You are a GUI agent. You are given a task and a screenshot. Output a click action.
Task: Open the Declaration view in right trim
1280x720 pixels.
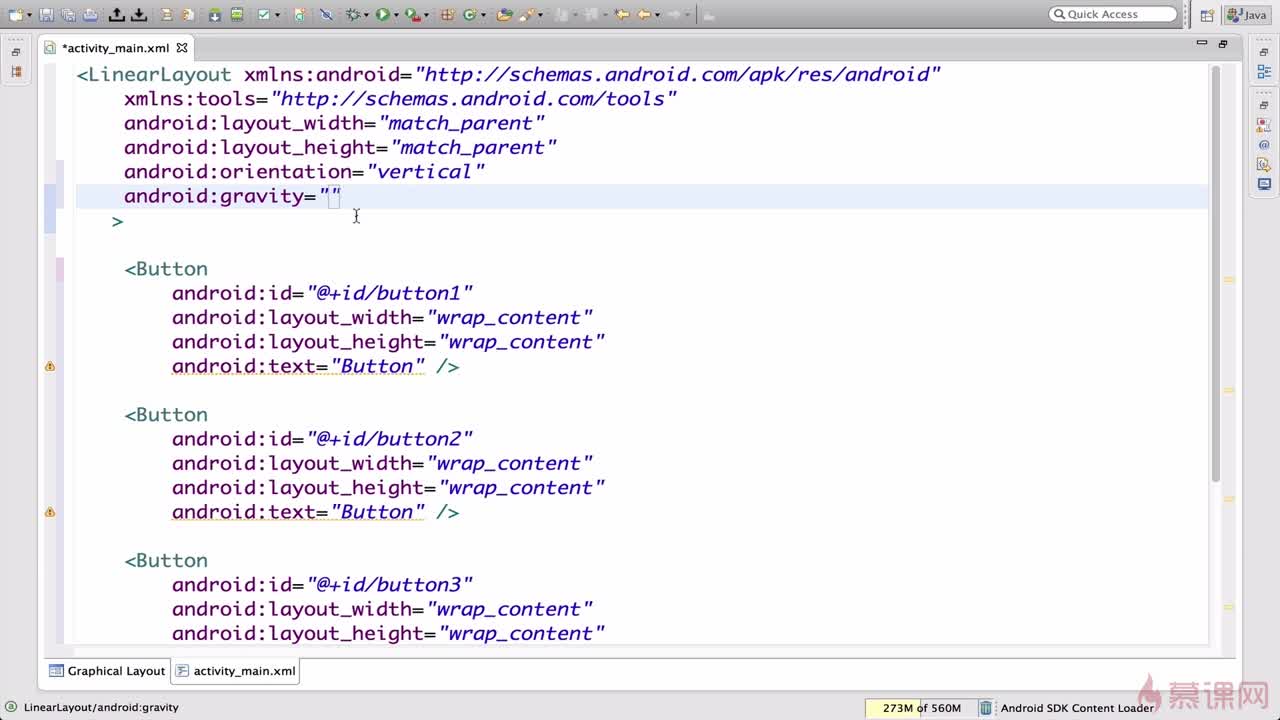1264,164
